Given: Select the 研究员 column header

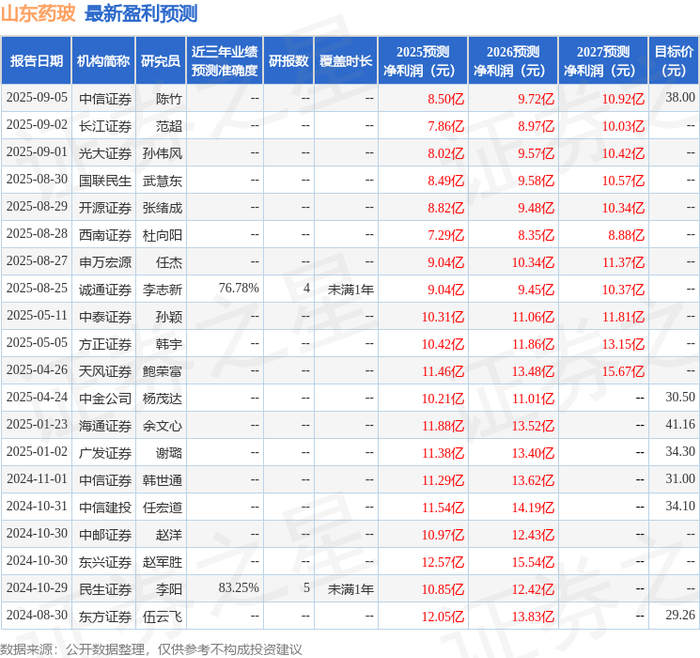Looking at the screenshot, I should point(161,61).
